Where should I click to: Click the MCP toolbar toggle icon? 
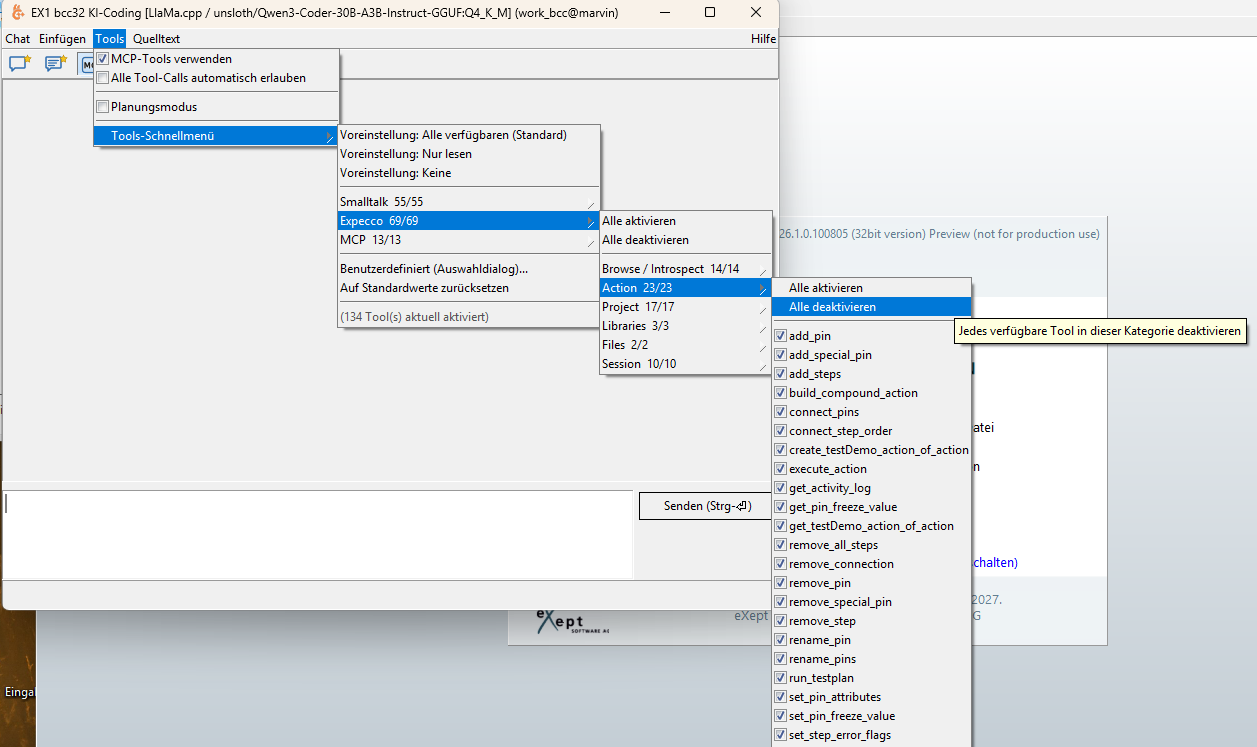pyautogui.click(x=86, y=64)
